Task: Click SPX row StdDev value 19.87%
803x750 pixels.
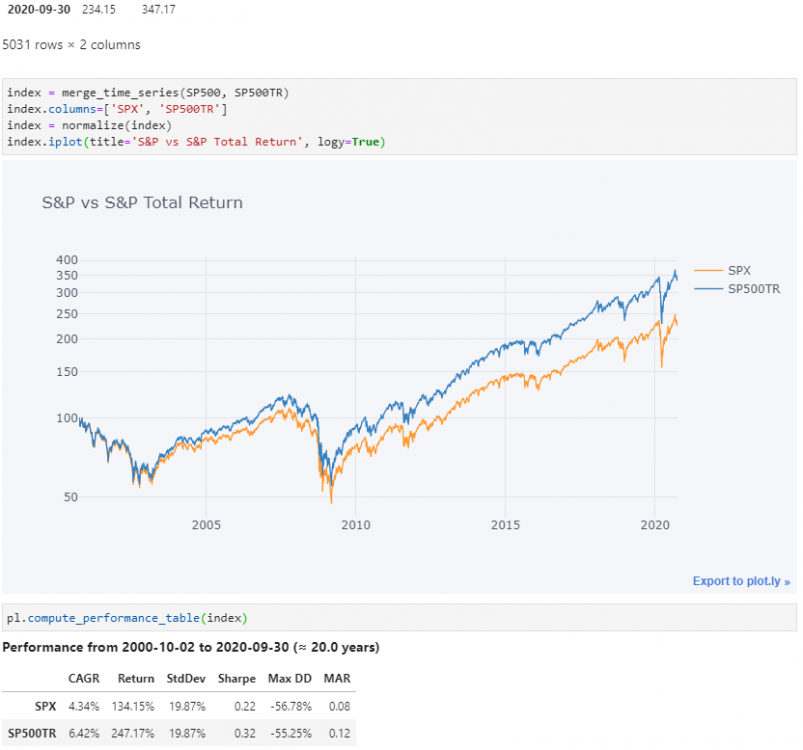Action: pos(187,706)
